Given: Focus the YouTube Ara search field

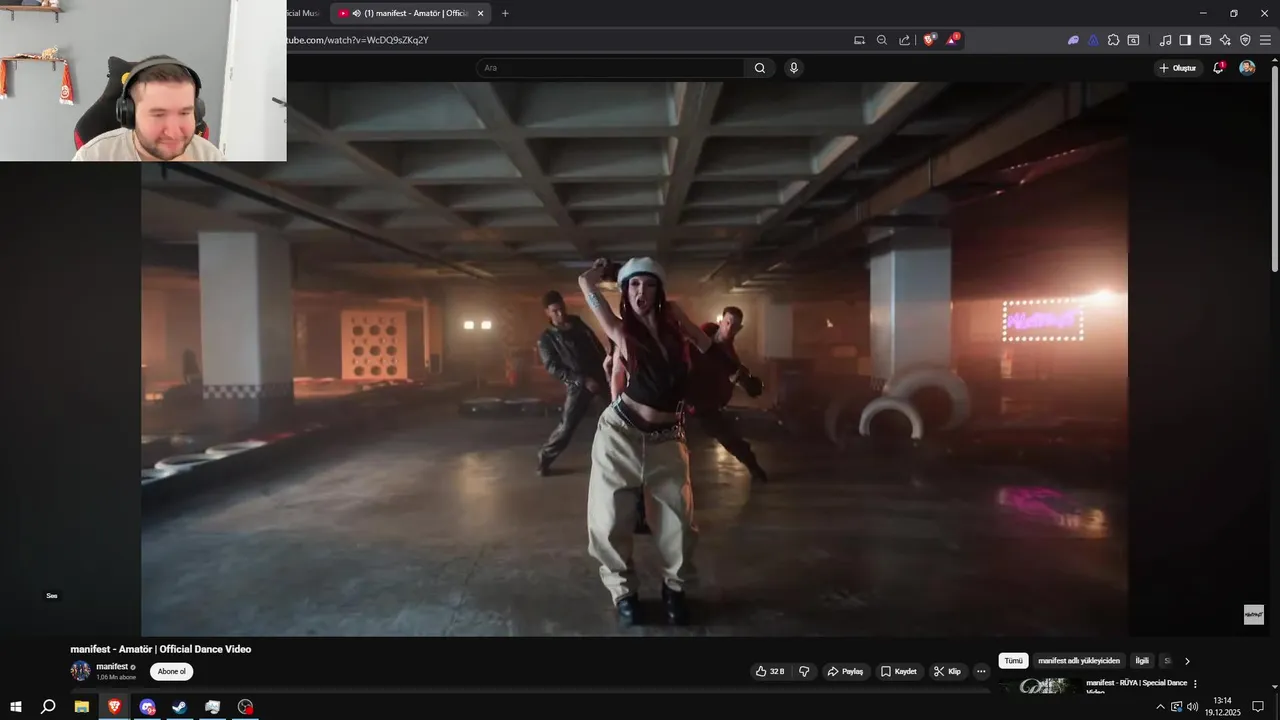Looking at the screenshot, I should (610, 68).
